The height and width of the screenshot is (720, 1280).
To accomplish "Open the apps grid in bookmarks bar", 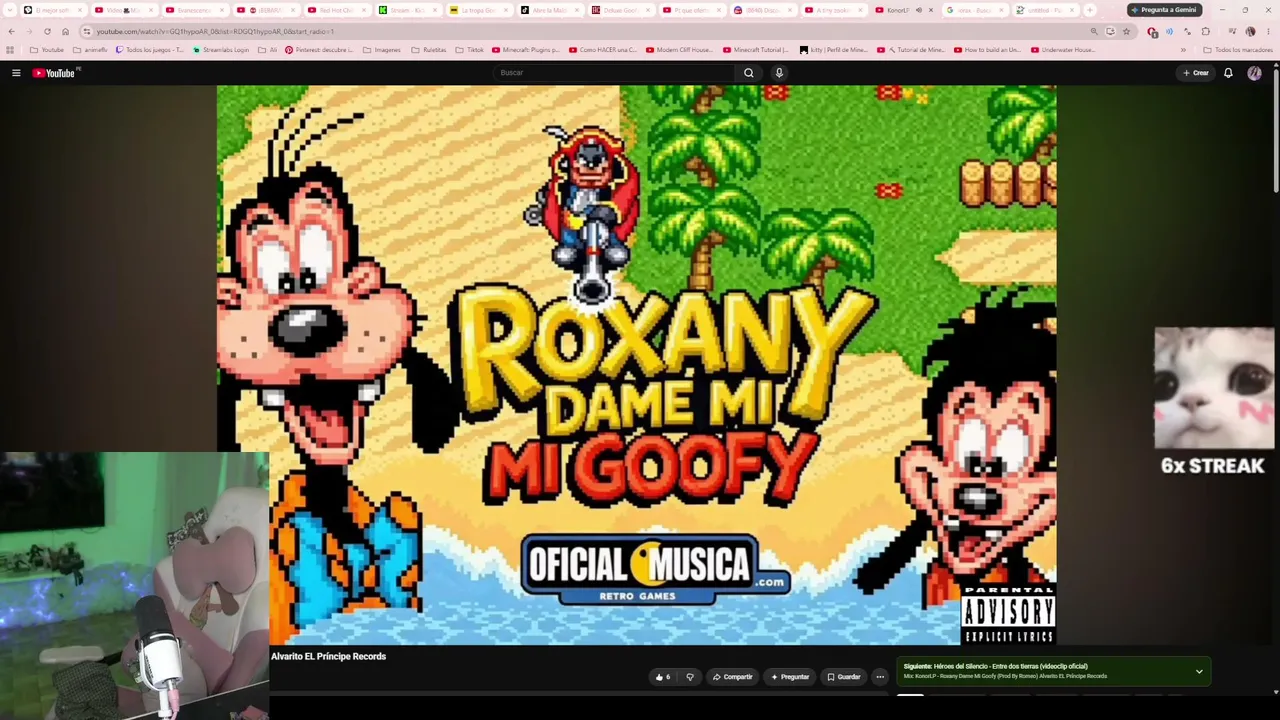I will point(10,50).
